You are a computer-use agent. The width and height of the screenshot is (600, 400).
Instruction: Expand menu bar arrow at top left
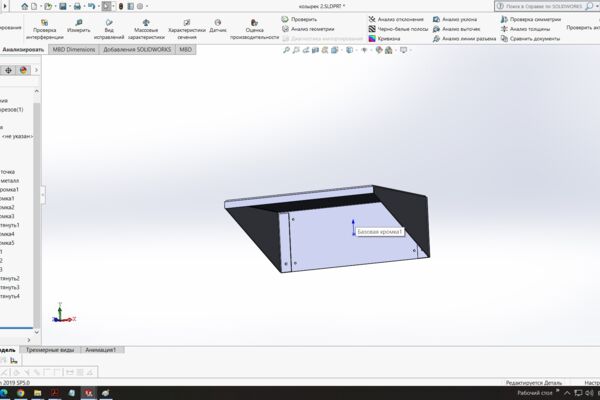[x=5, y=6]
